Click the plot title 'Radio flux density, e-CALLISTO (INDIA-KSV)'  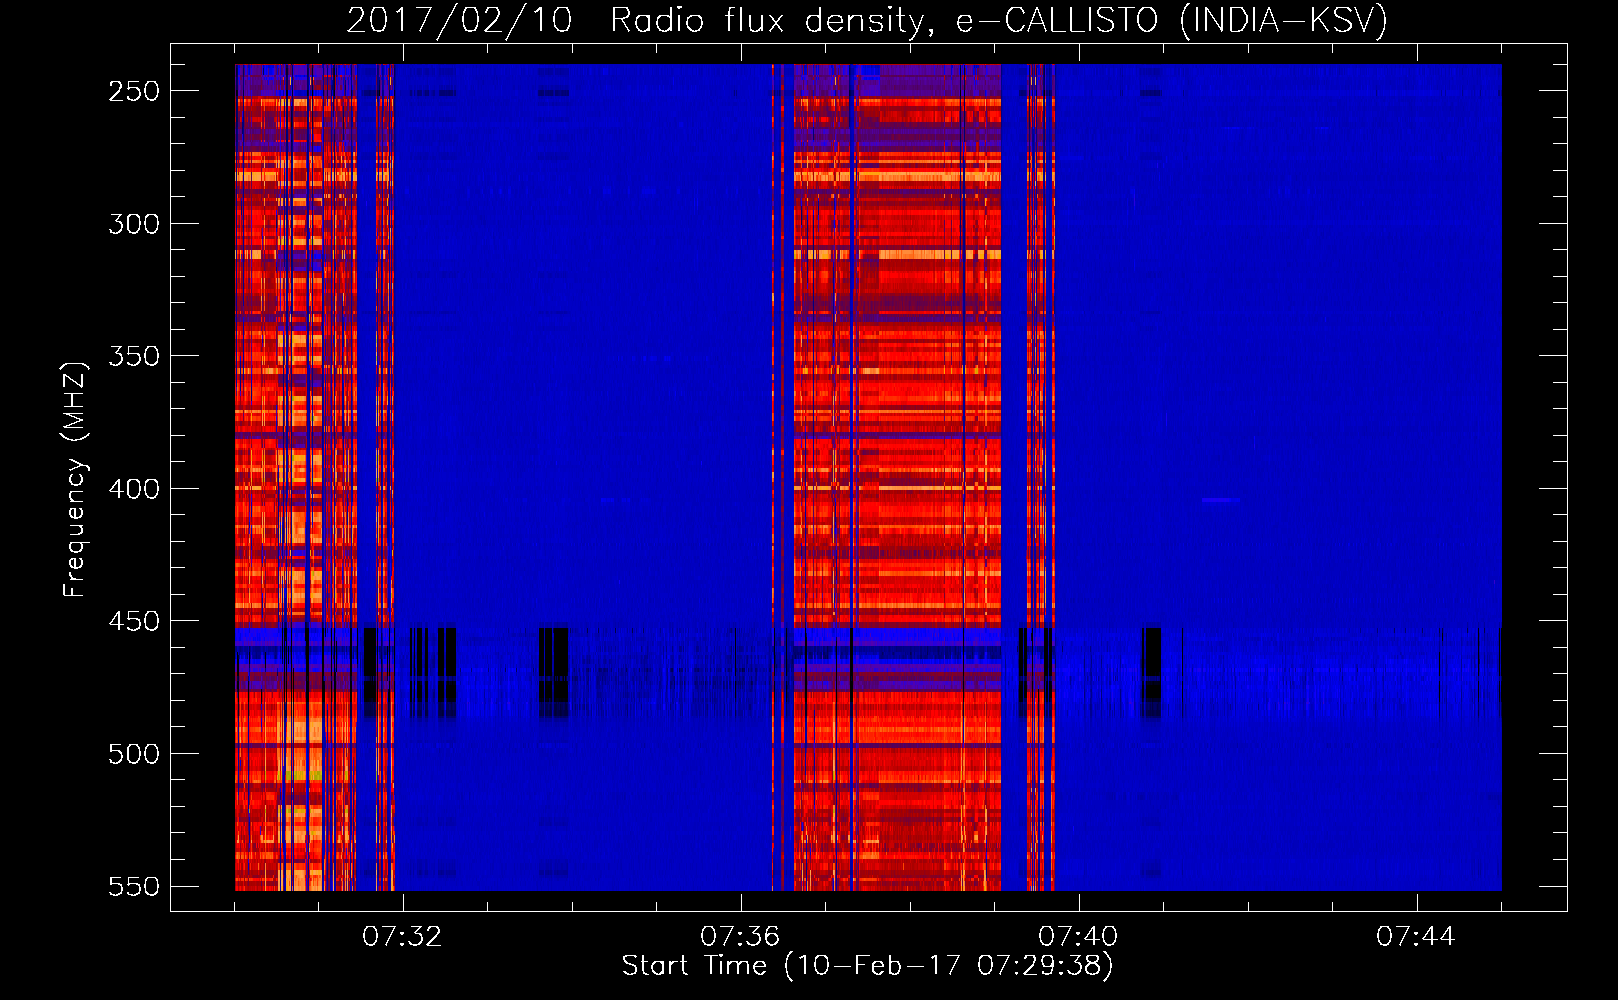999,20
